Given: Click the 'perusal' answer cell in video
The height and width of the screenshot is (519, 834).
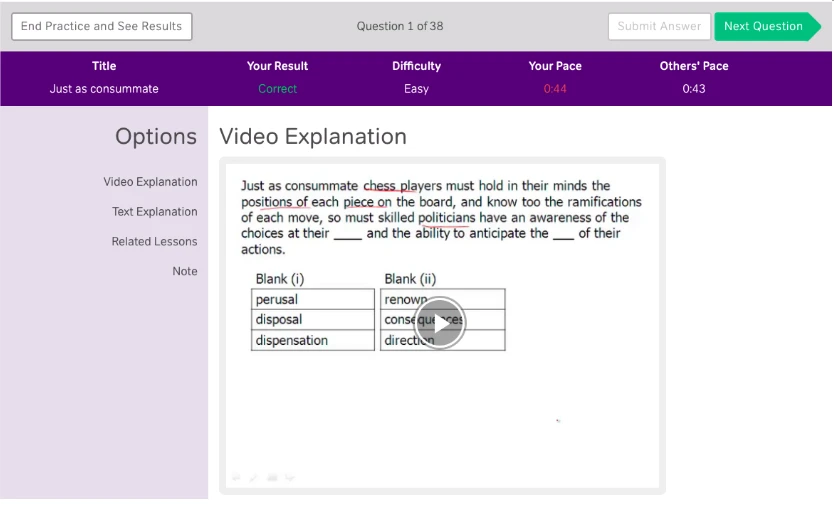Looking at the screenshot, I should tap(312, 299).
